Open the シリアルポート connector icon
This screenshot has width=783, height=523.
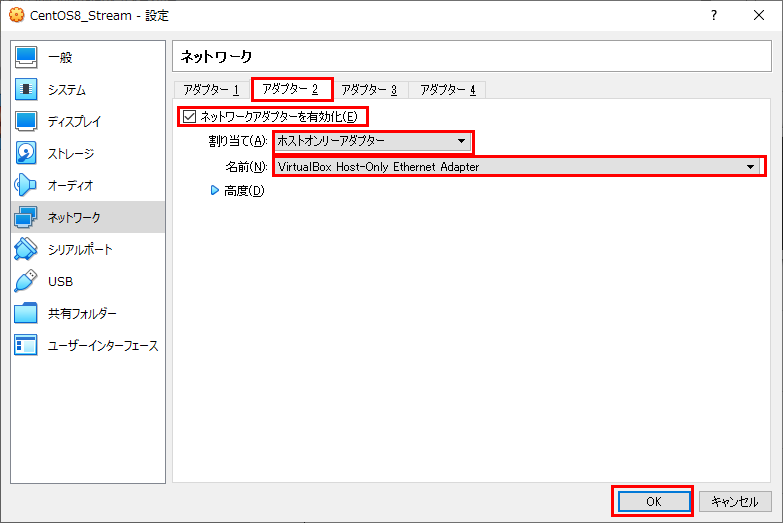click(25, 249)
